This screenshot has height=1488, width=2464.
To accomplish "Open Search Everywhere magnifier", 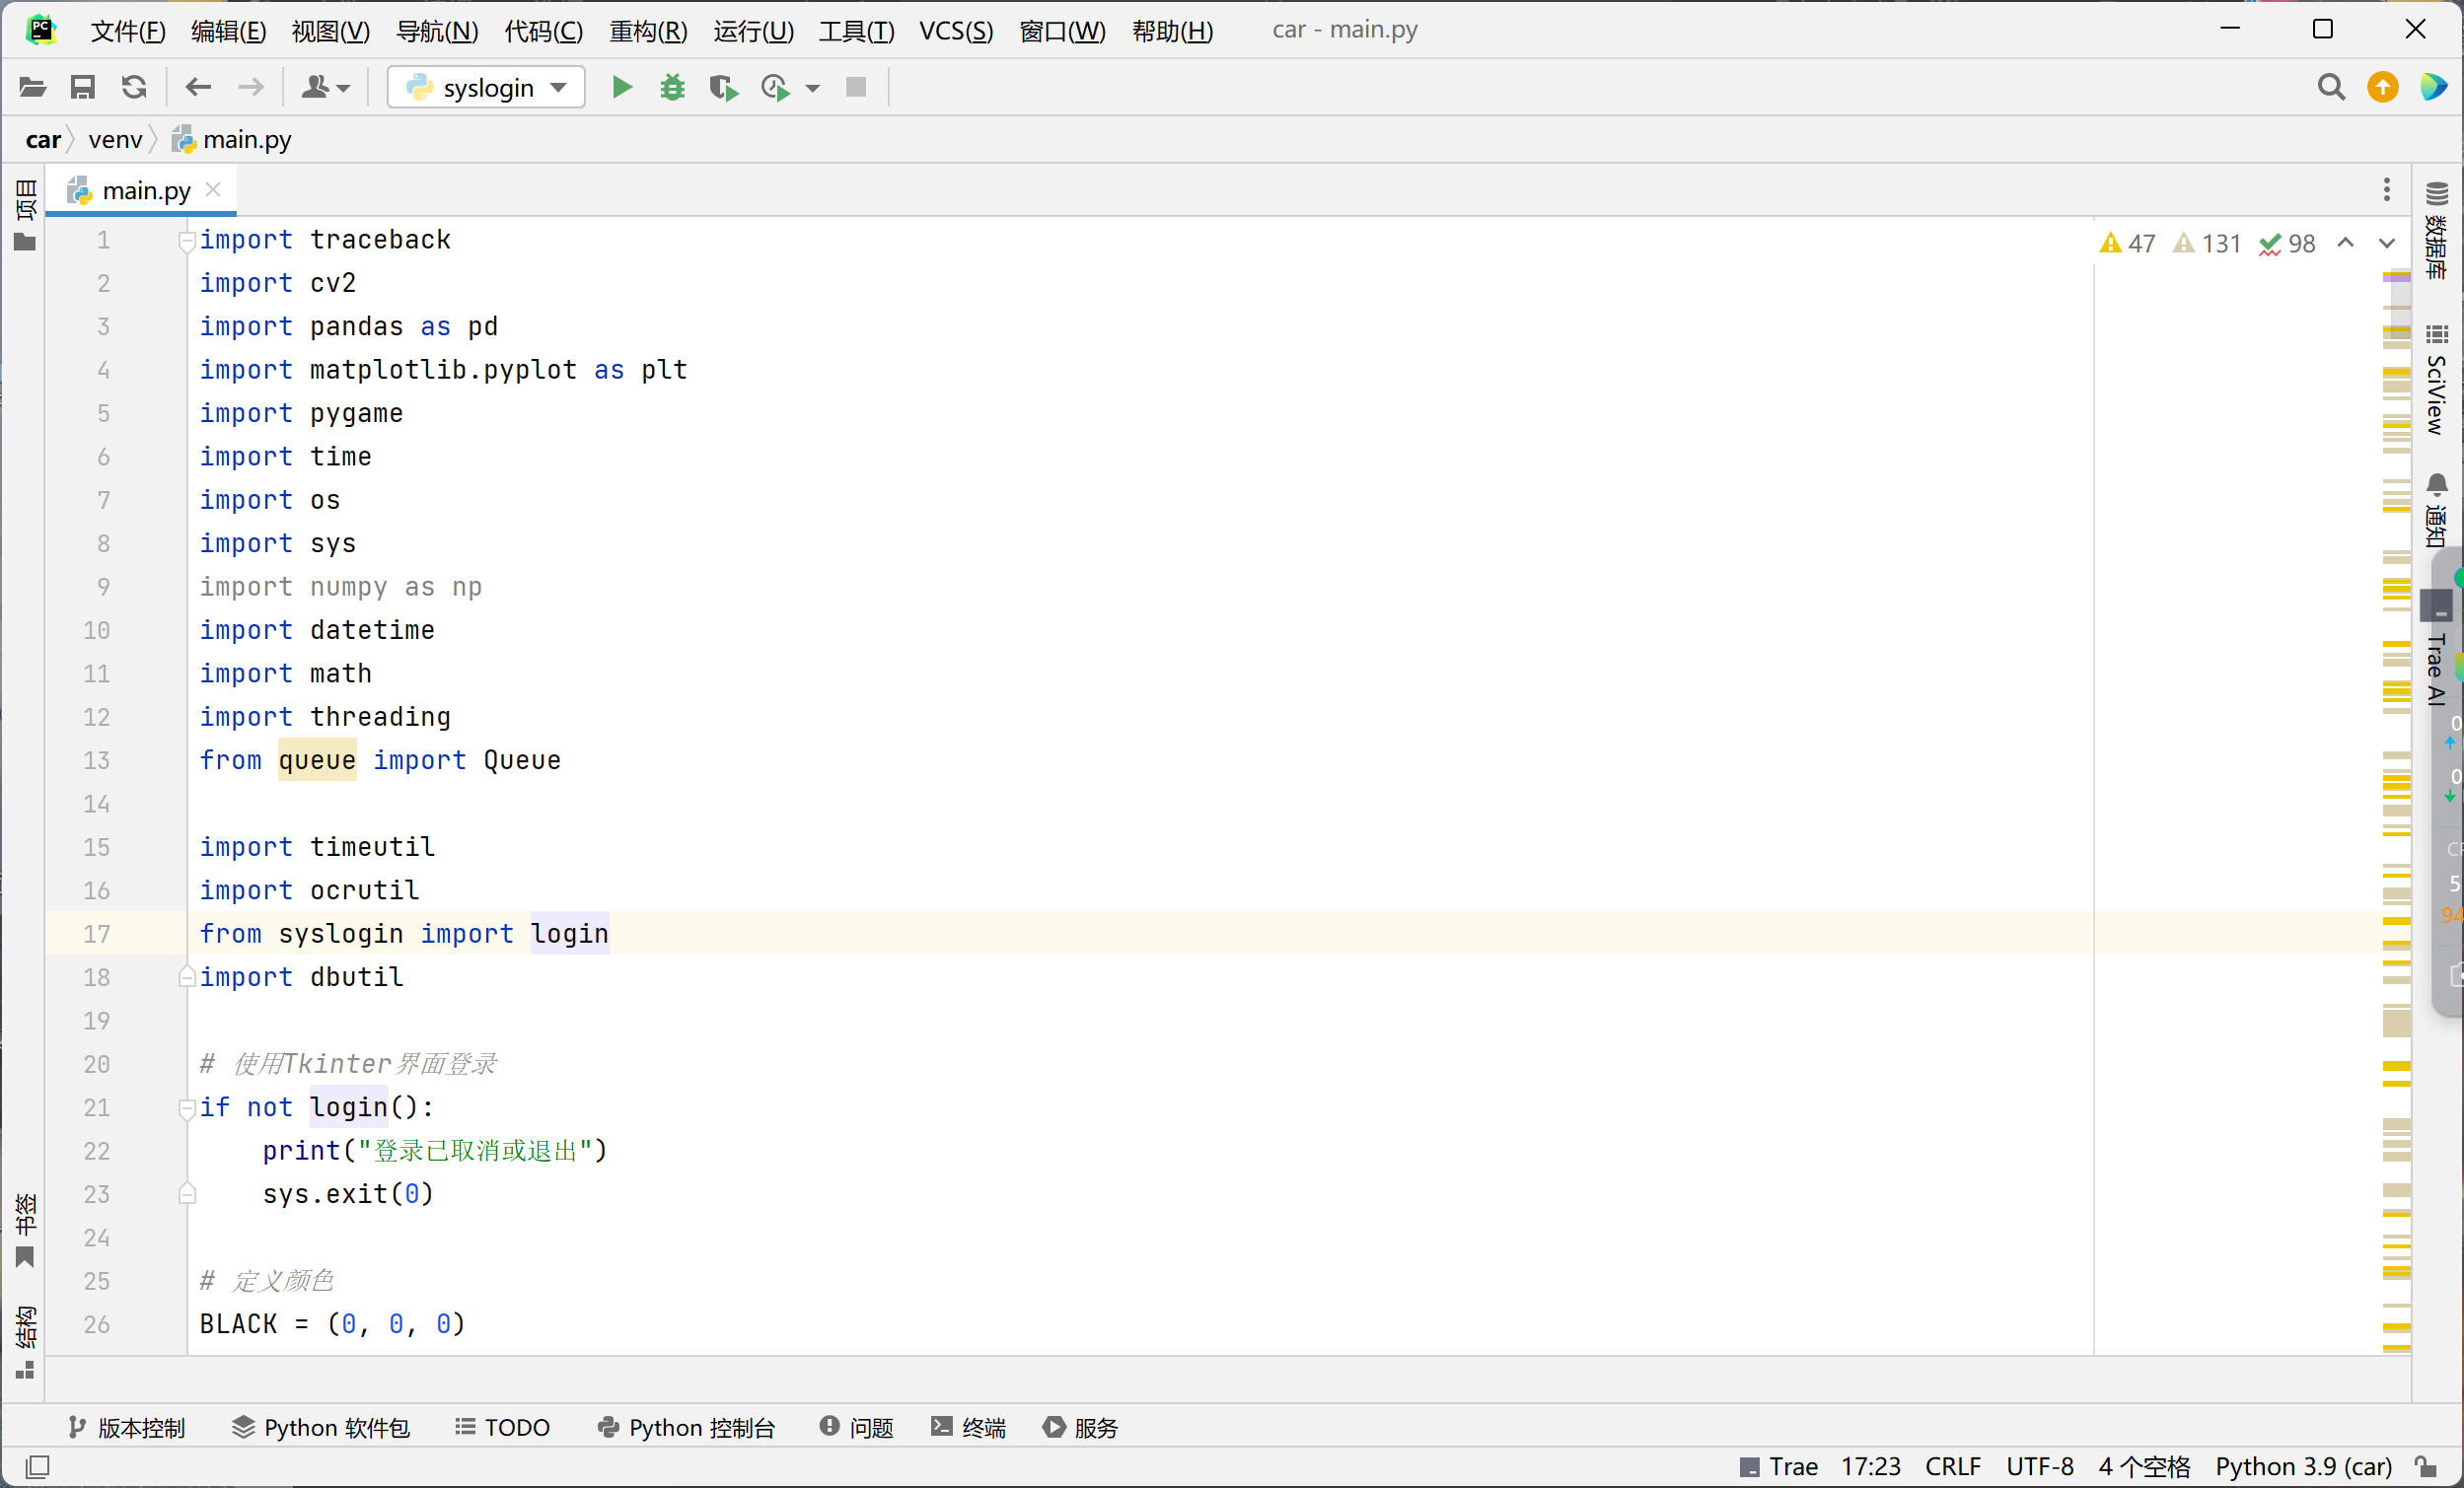I will 2330,88.
